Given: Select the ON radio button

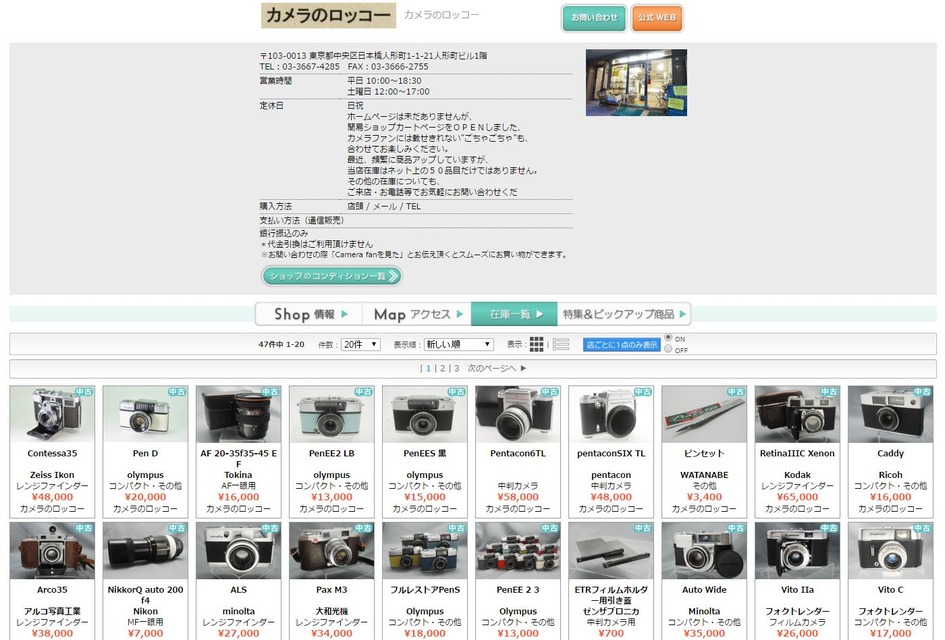Looking at the screenshot, I should [x=668, y=337].
